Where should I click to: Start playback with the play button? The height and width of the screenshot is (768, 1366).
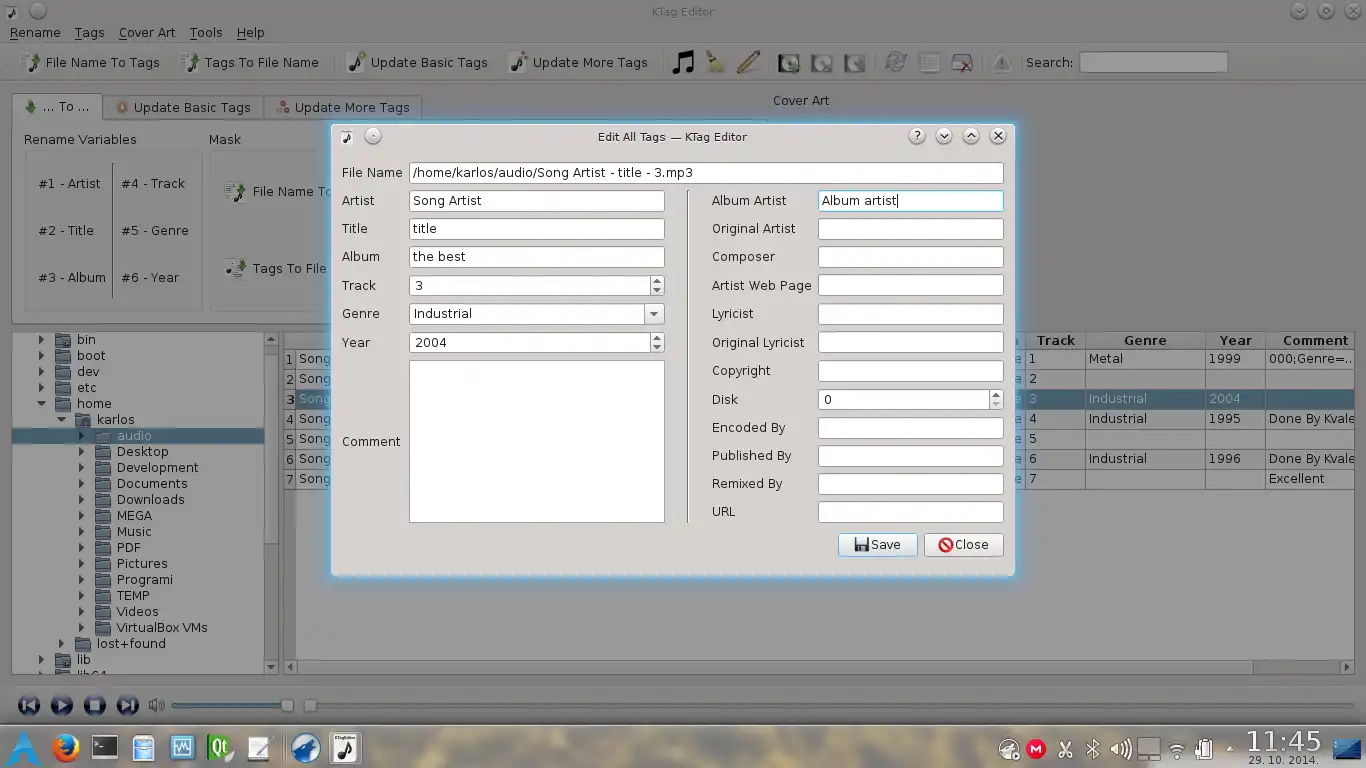(x=61, y=705)
